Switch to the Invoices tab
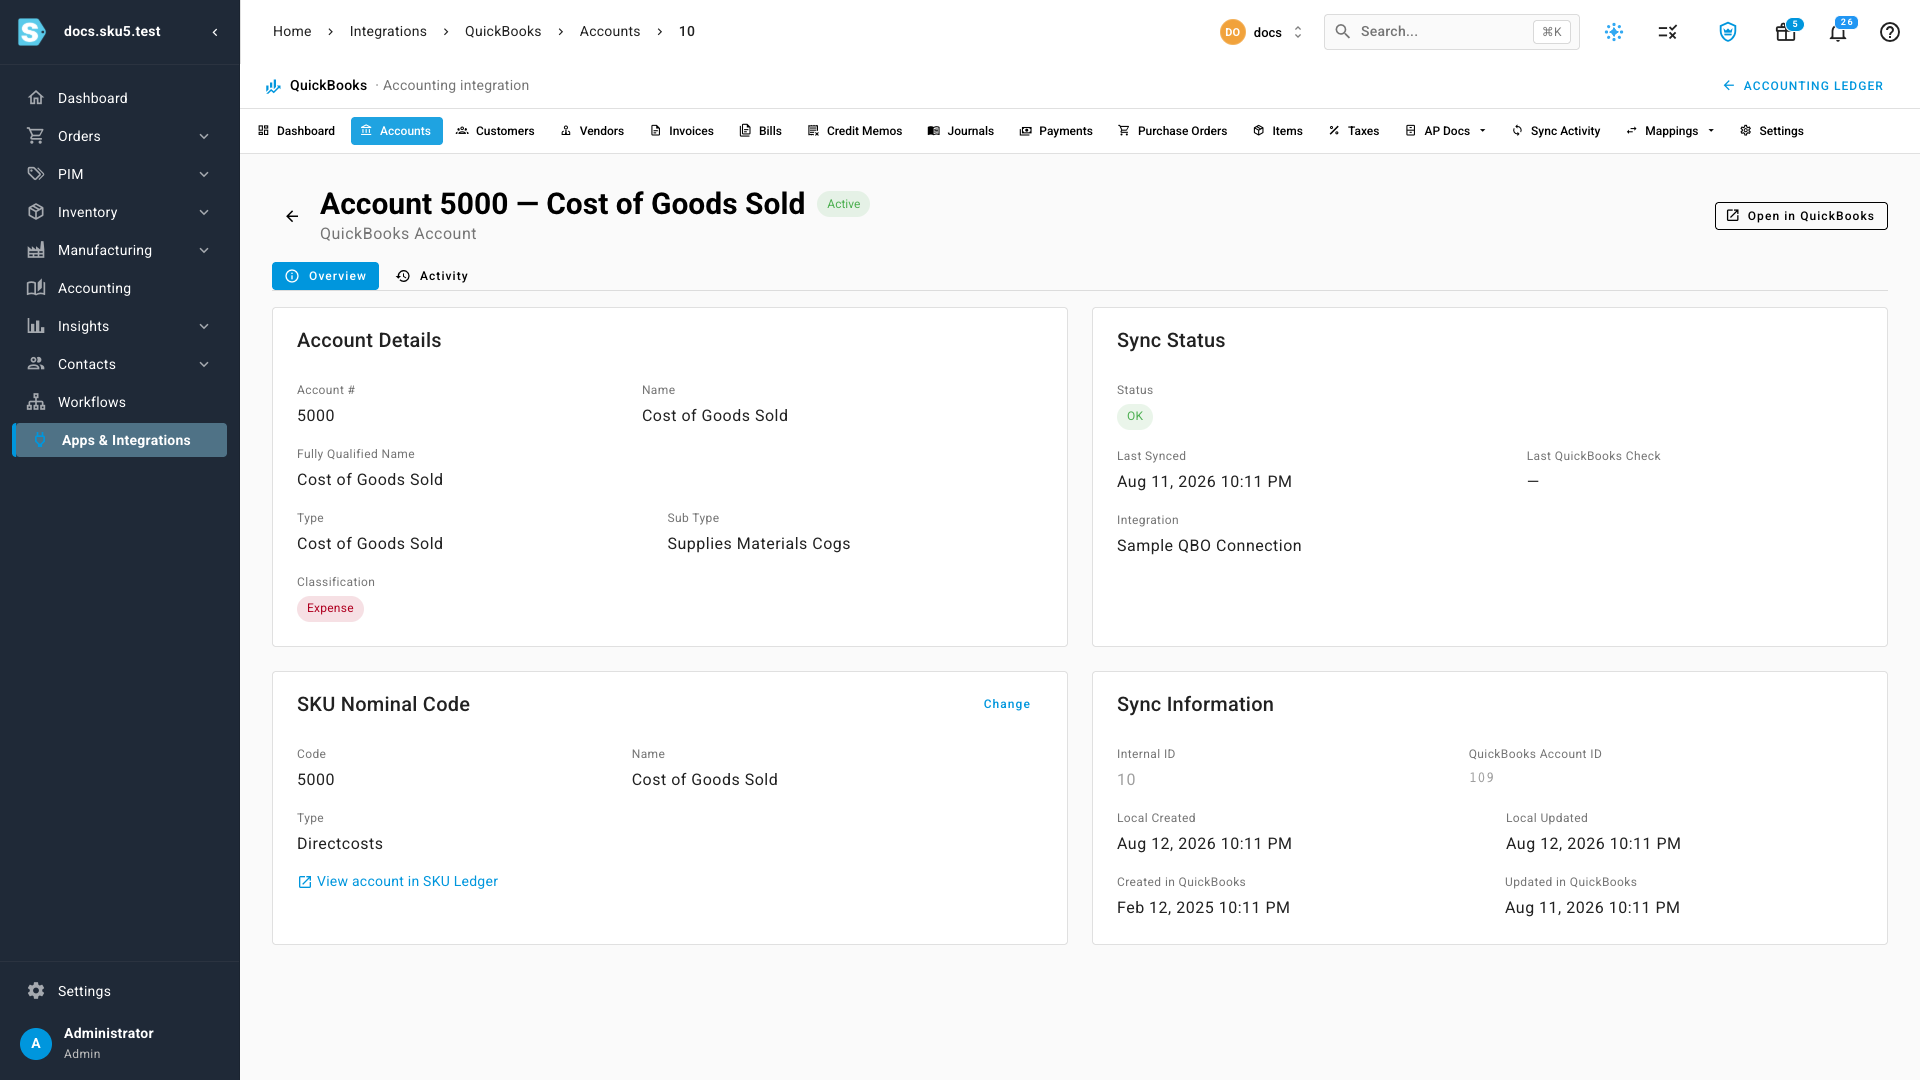The width and height of the screenshot is (1920, 1080). (682, 131)
